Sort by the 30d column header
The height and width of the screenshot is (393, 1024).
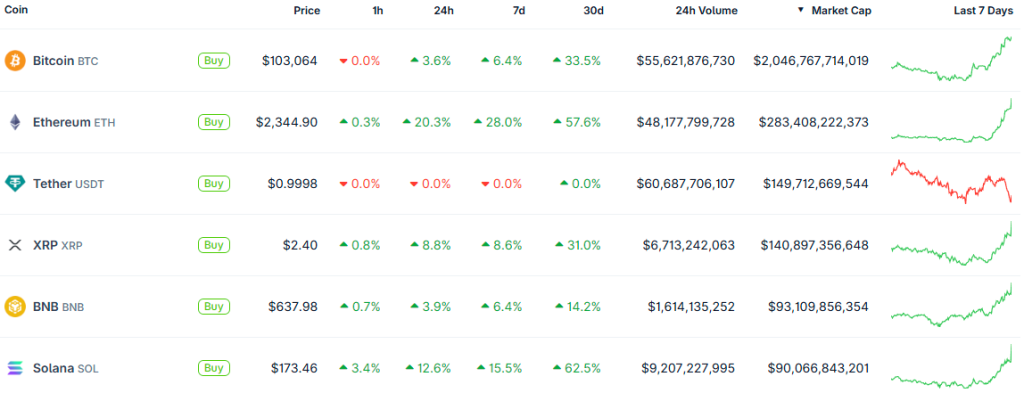[593, 10]
